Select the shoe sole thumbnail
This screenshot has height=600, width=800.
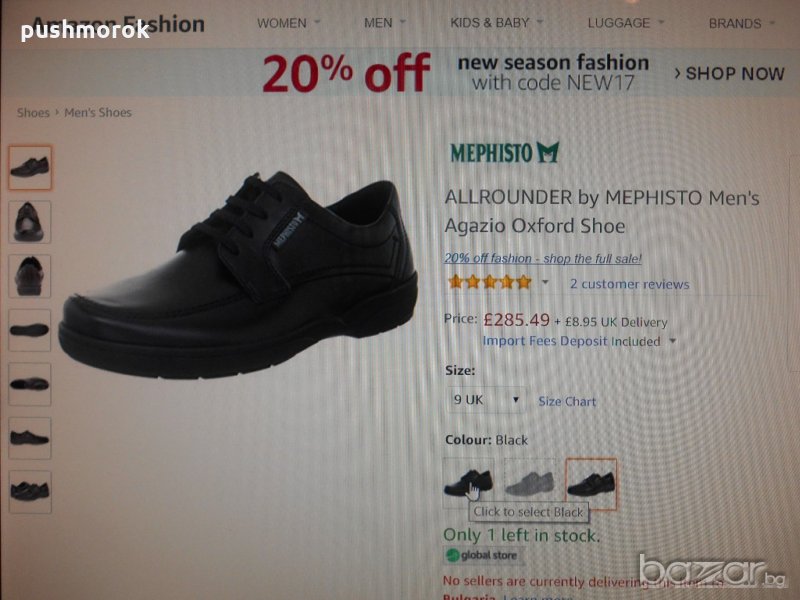tap(30, 330)
